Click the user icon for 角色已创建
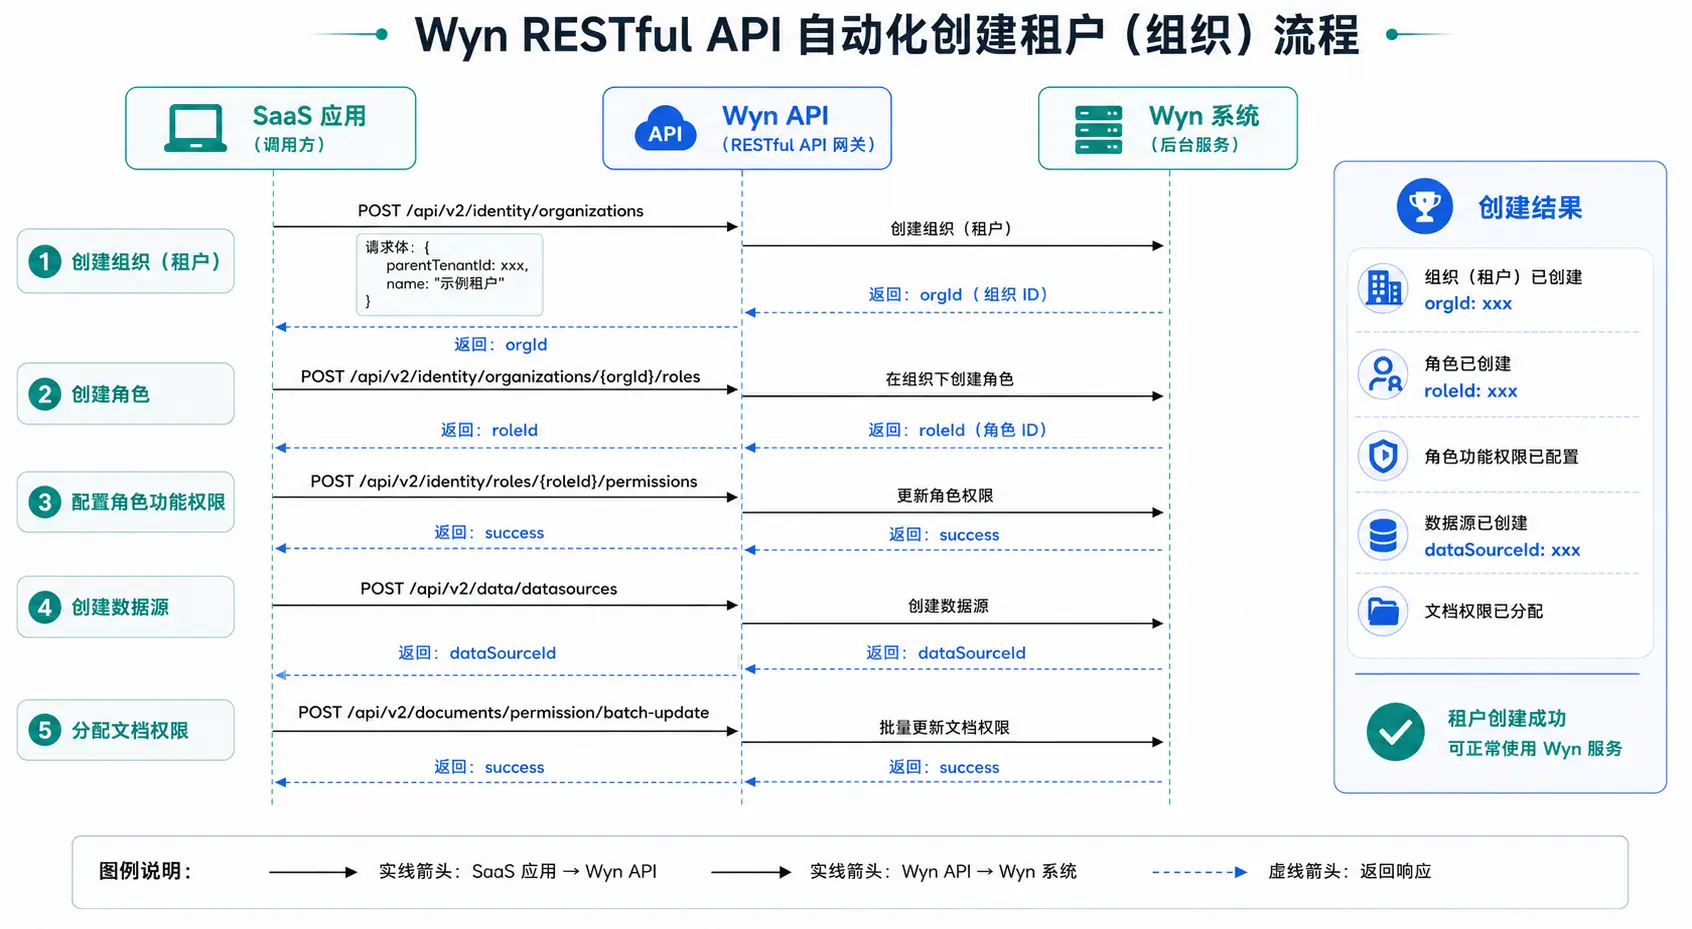The height and width of the screenshot is (929, 1692). point(1384,375)
